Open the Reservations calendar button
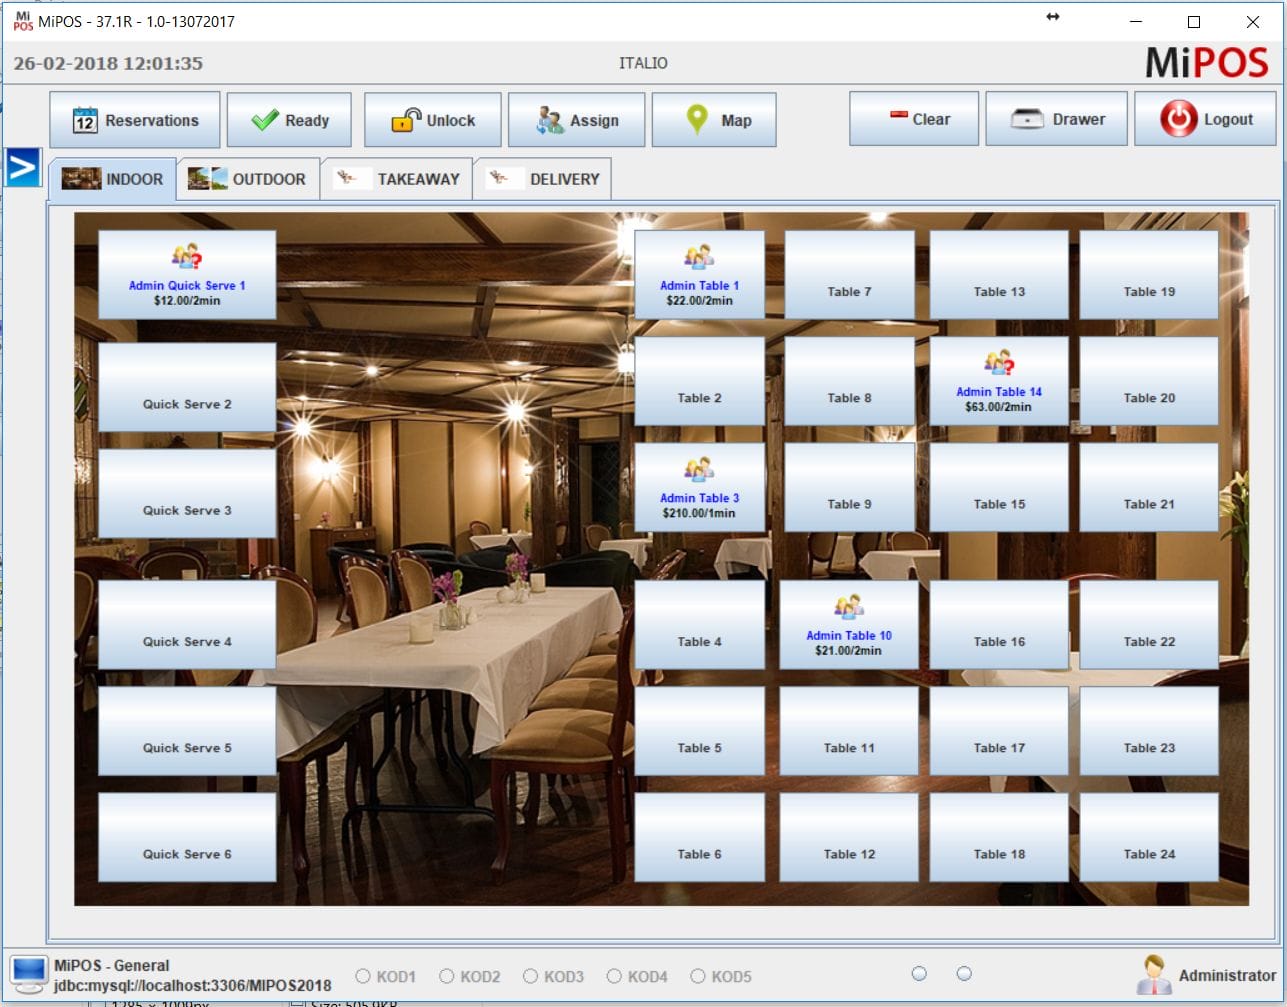1287x1007 pixels. tap(135, 120)
